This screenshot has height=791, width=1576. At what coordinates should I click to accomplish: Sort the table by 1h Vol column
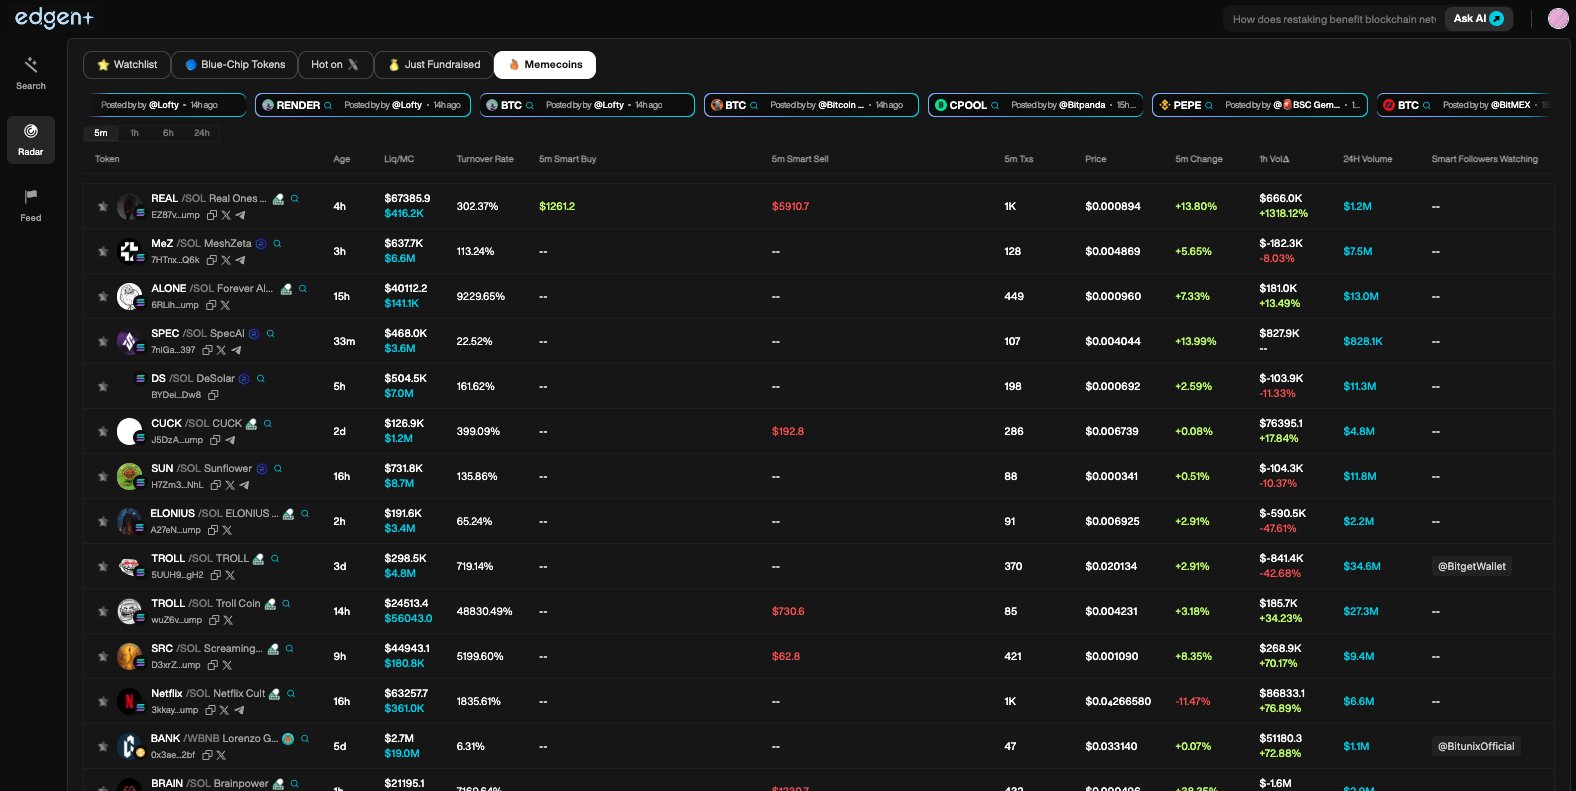(1274, 159)
